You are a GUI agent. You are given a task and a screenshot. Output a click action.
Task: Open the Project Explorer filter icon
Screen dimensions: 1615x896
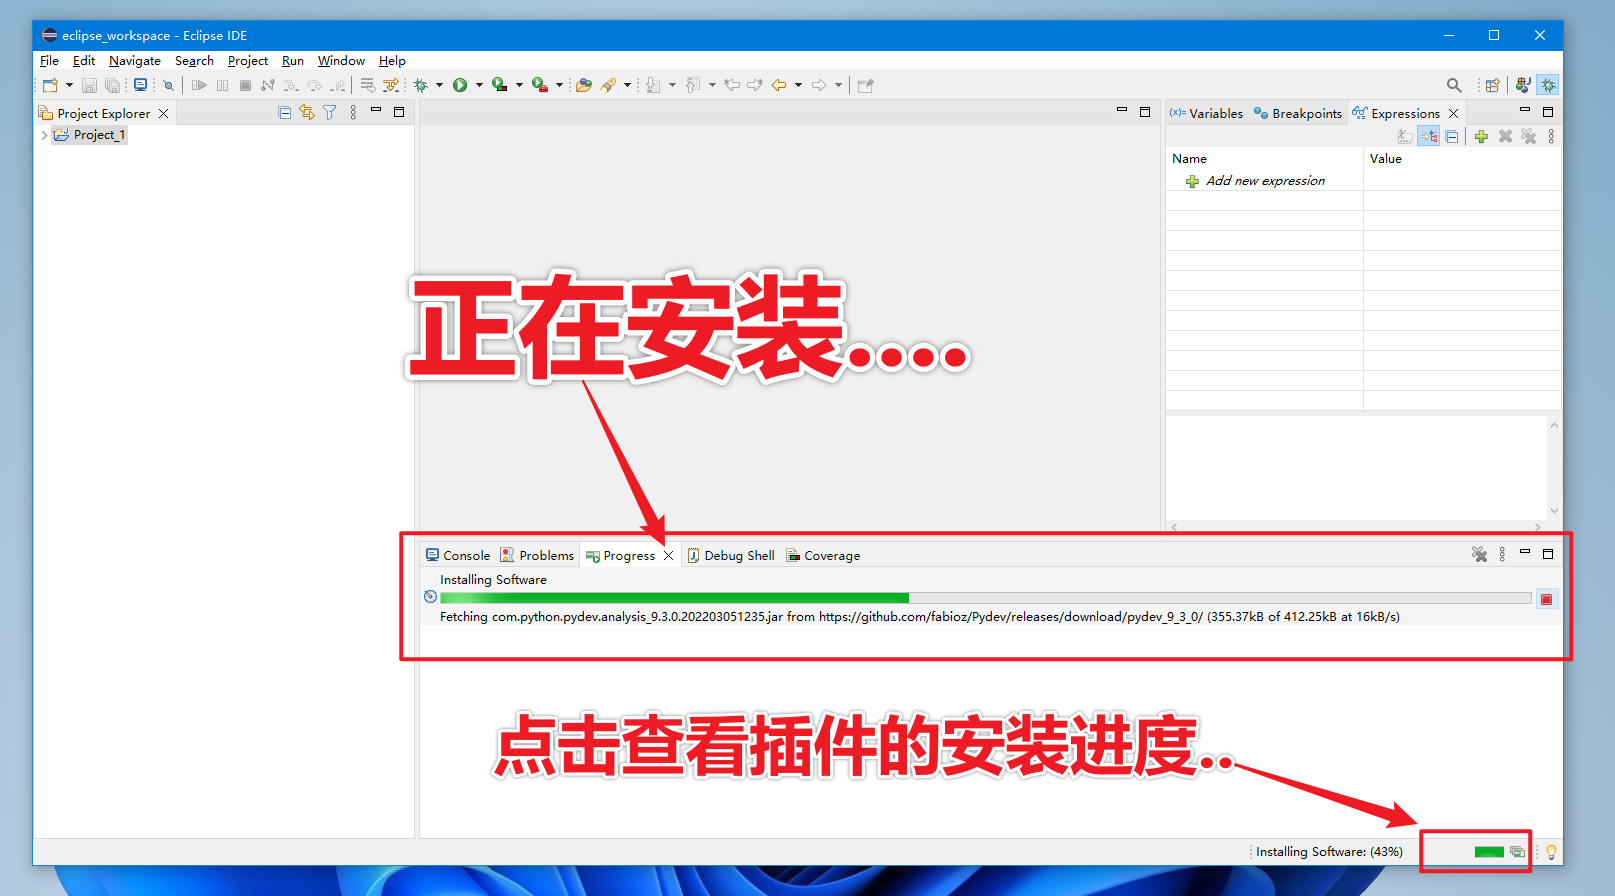point(329,113)
